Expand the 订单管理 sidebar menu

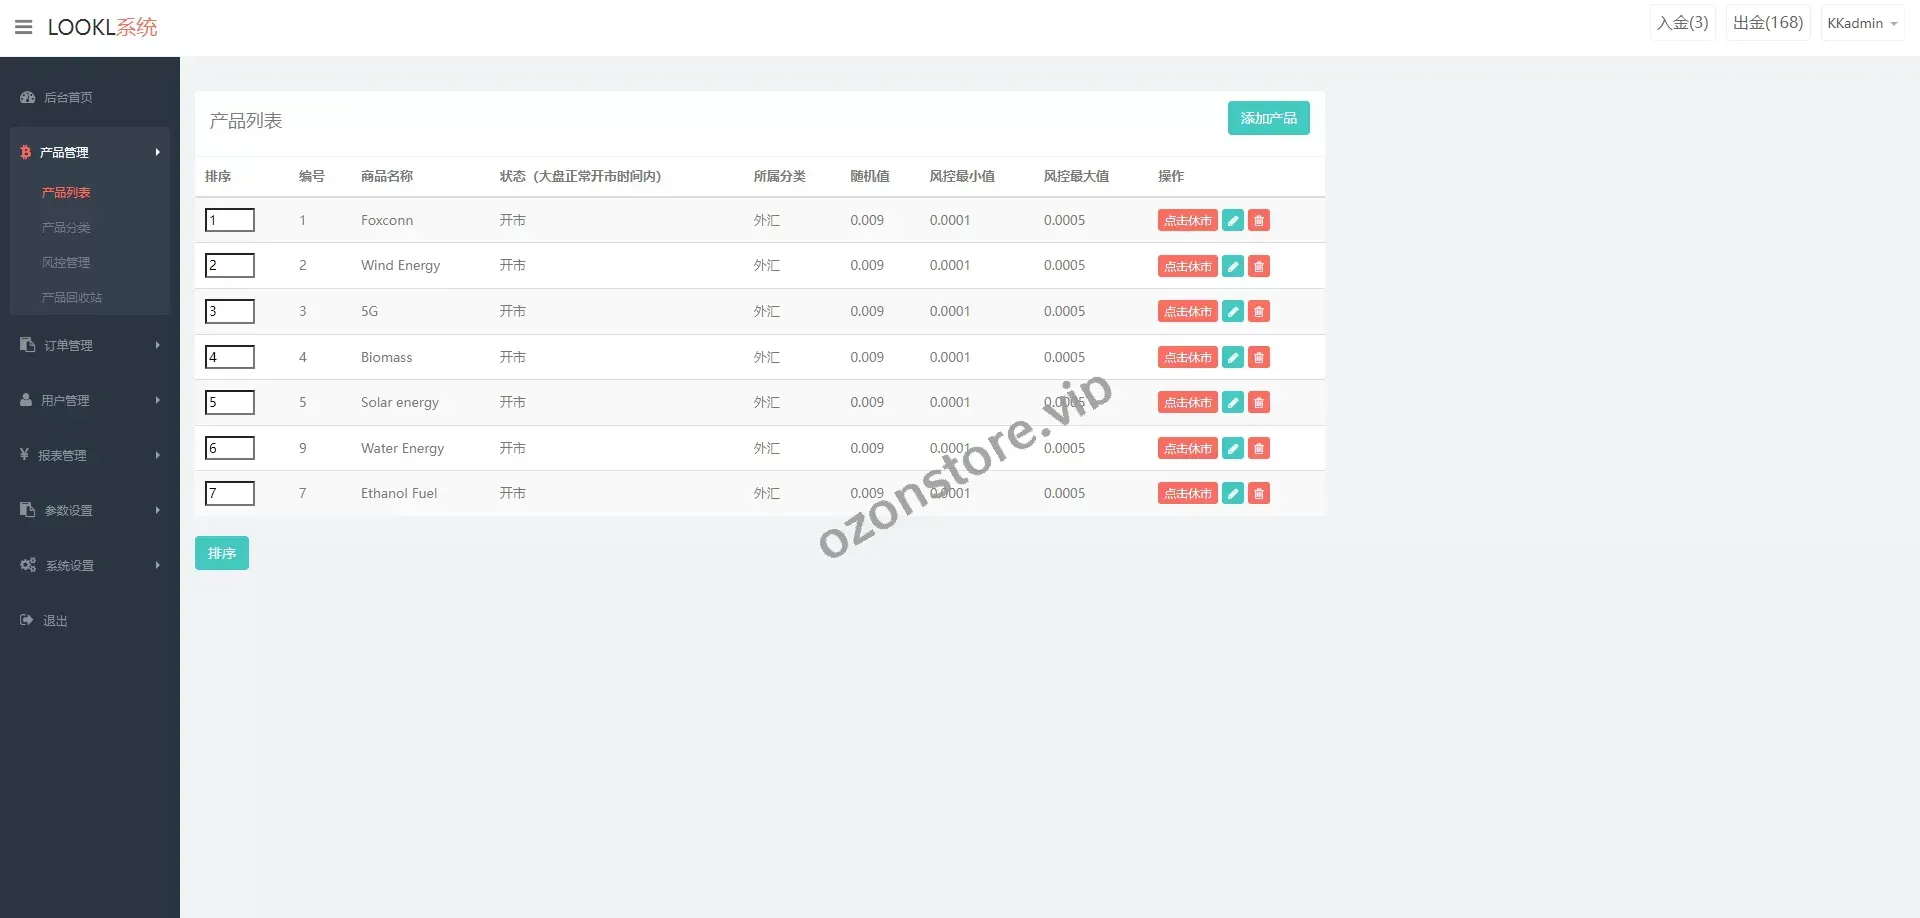tap(89, 345)
